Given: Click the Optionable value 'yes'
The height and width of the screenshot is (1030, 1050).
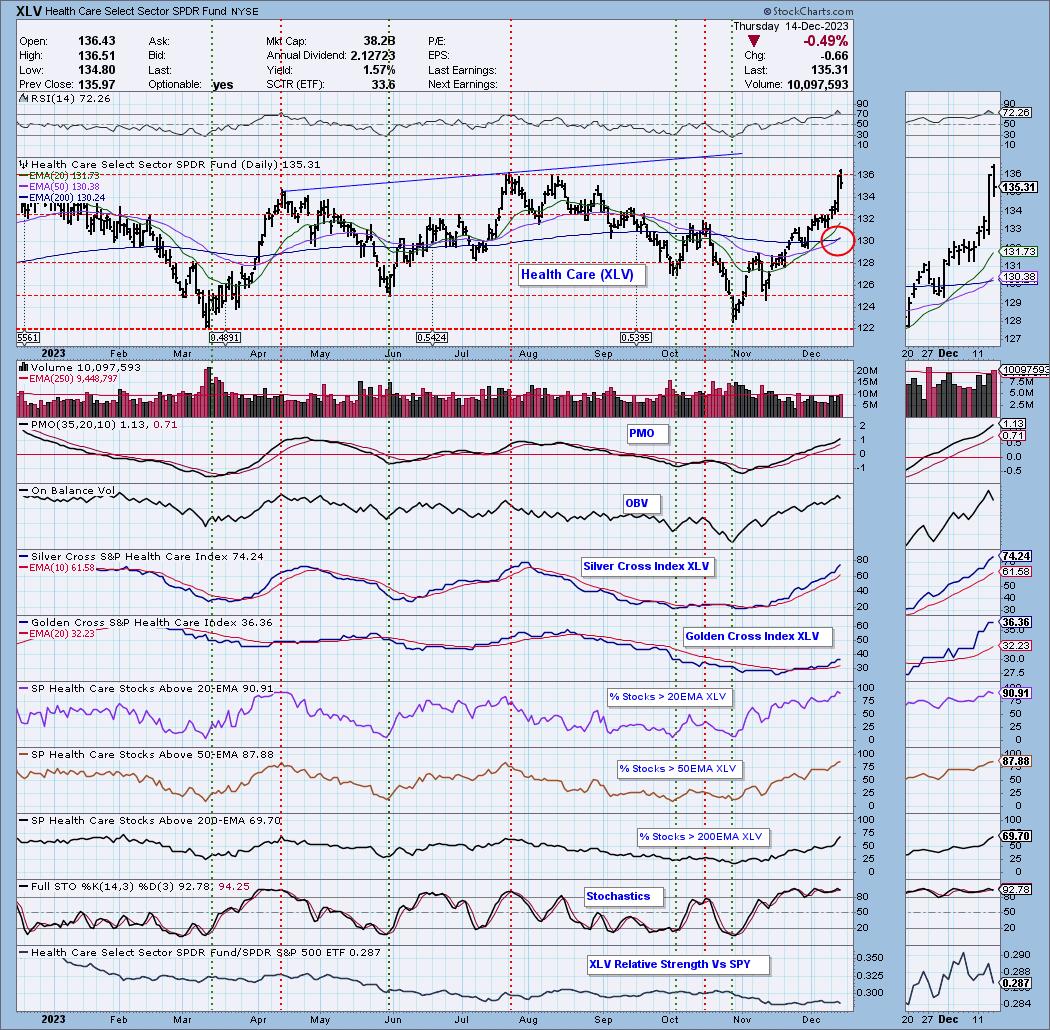Looking at the screenshot, I should (223, 85).
